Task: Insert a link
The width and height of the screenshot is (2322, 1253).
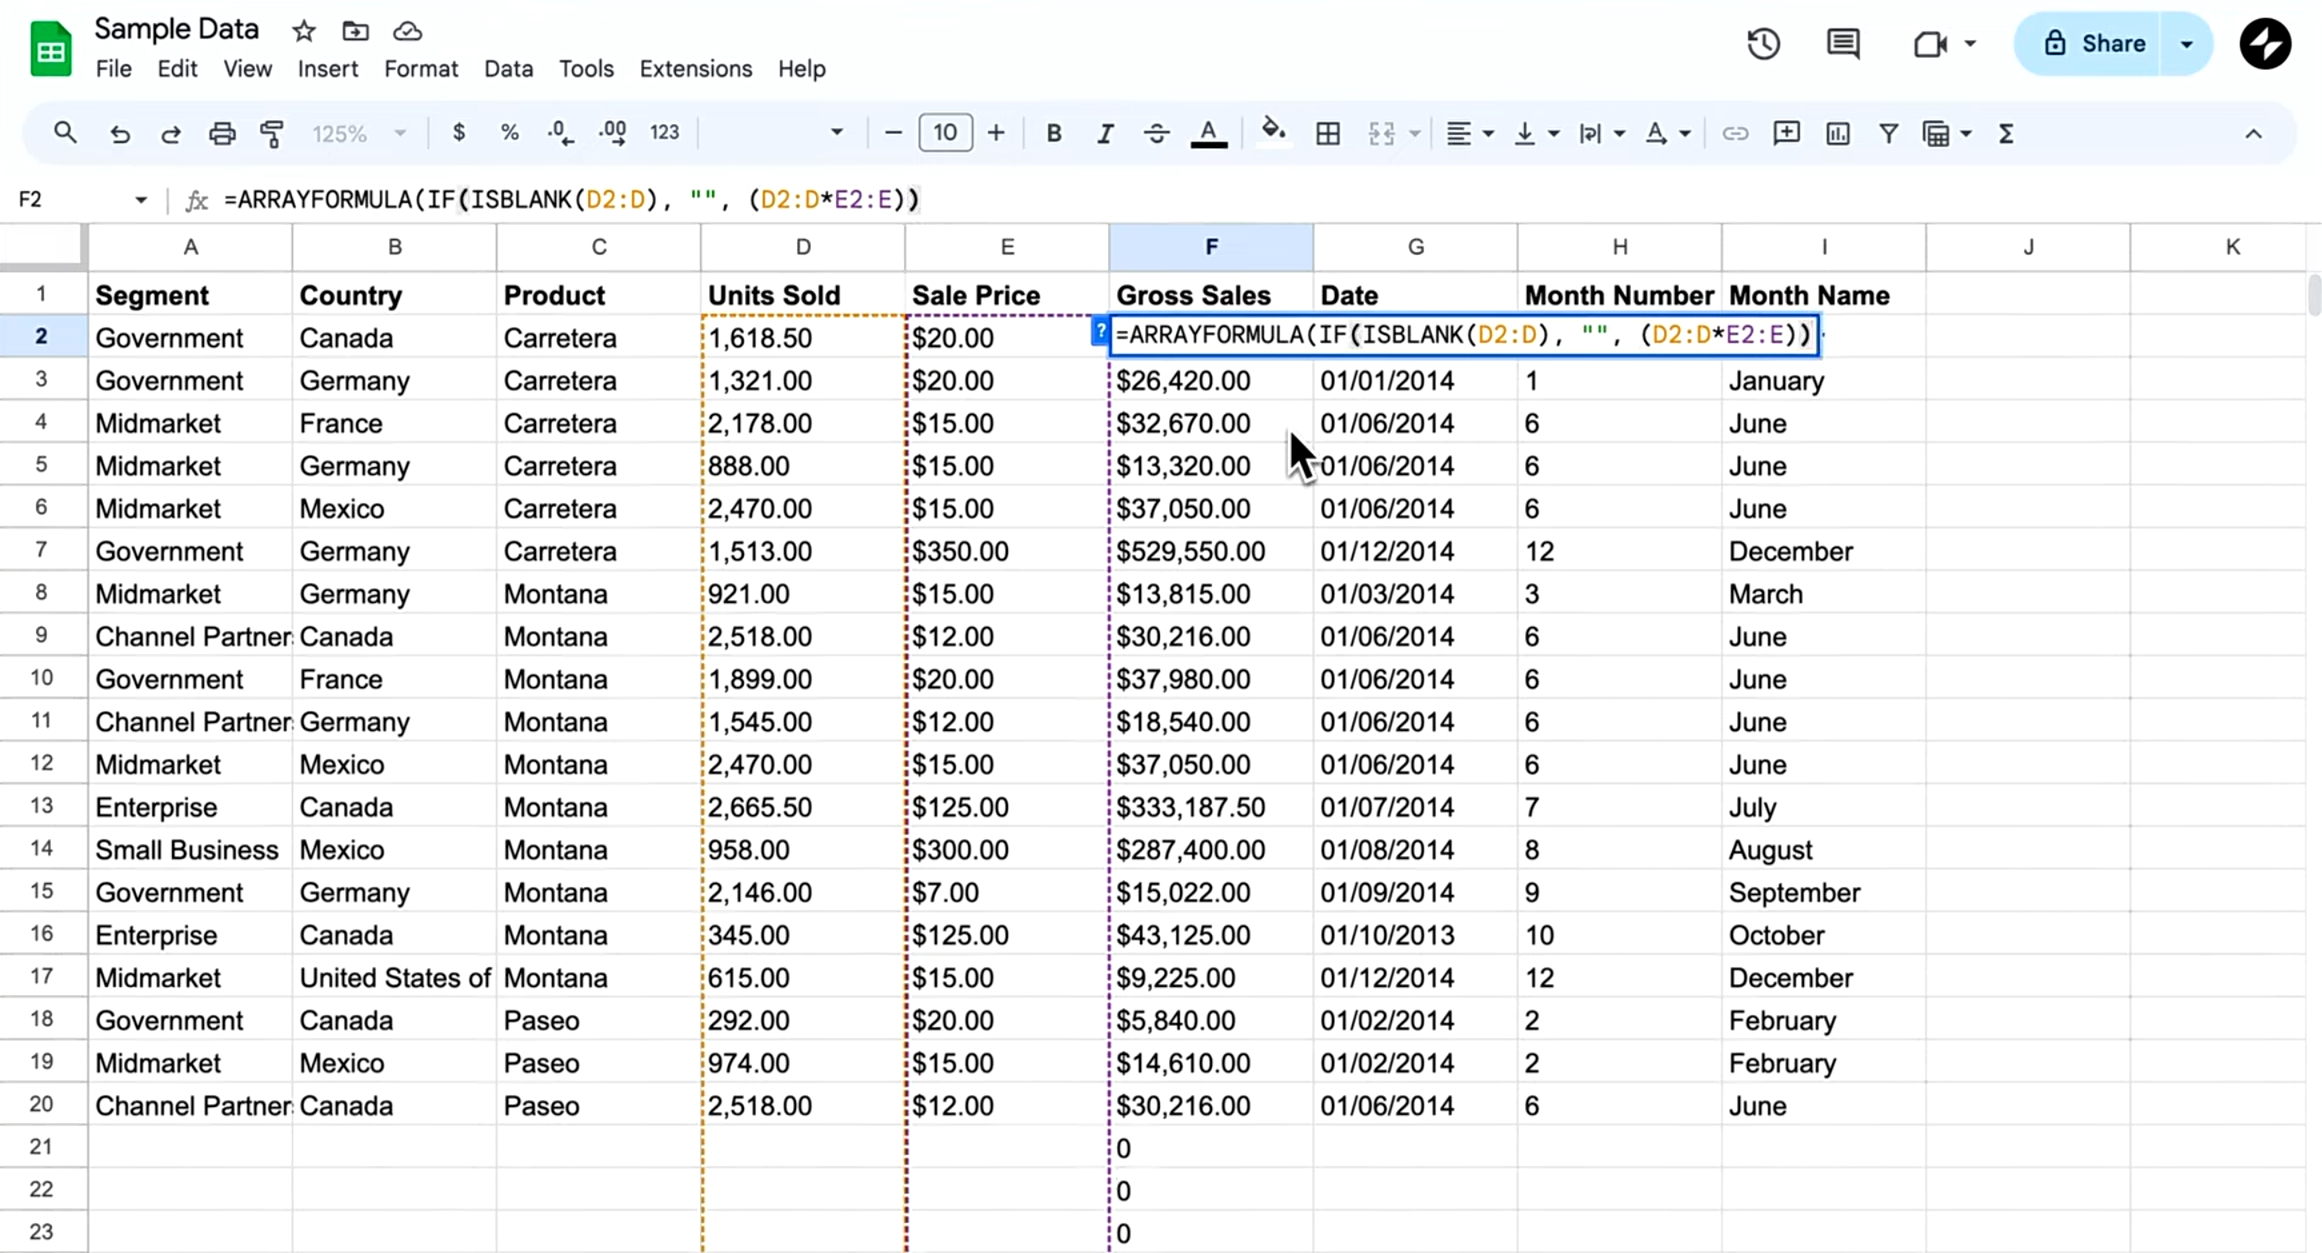Action: click(1735, 133)
